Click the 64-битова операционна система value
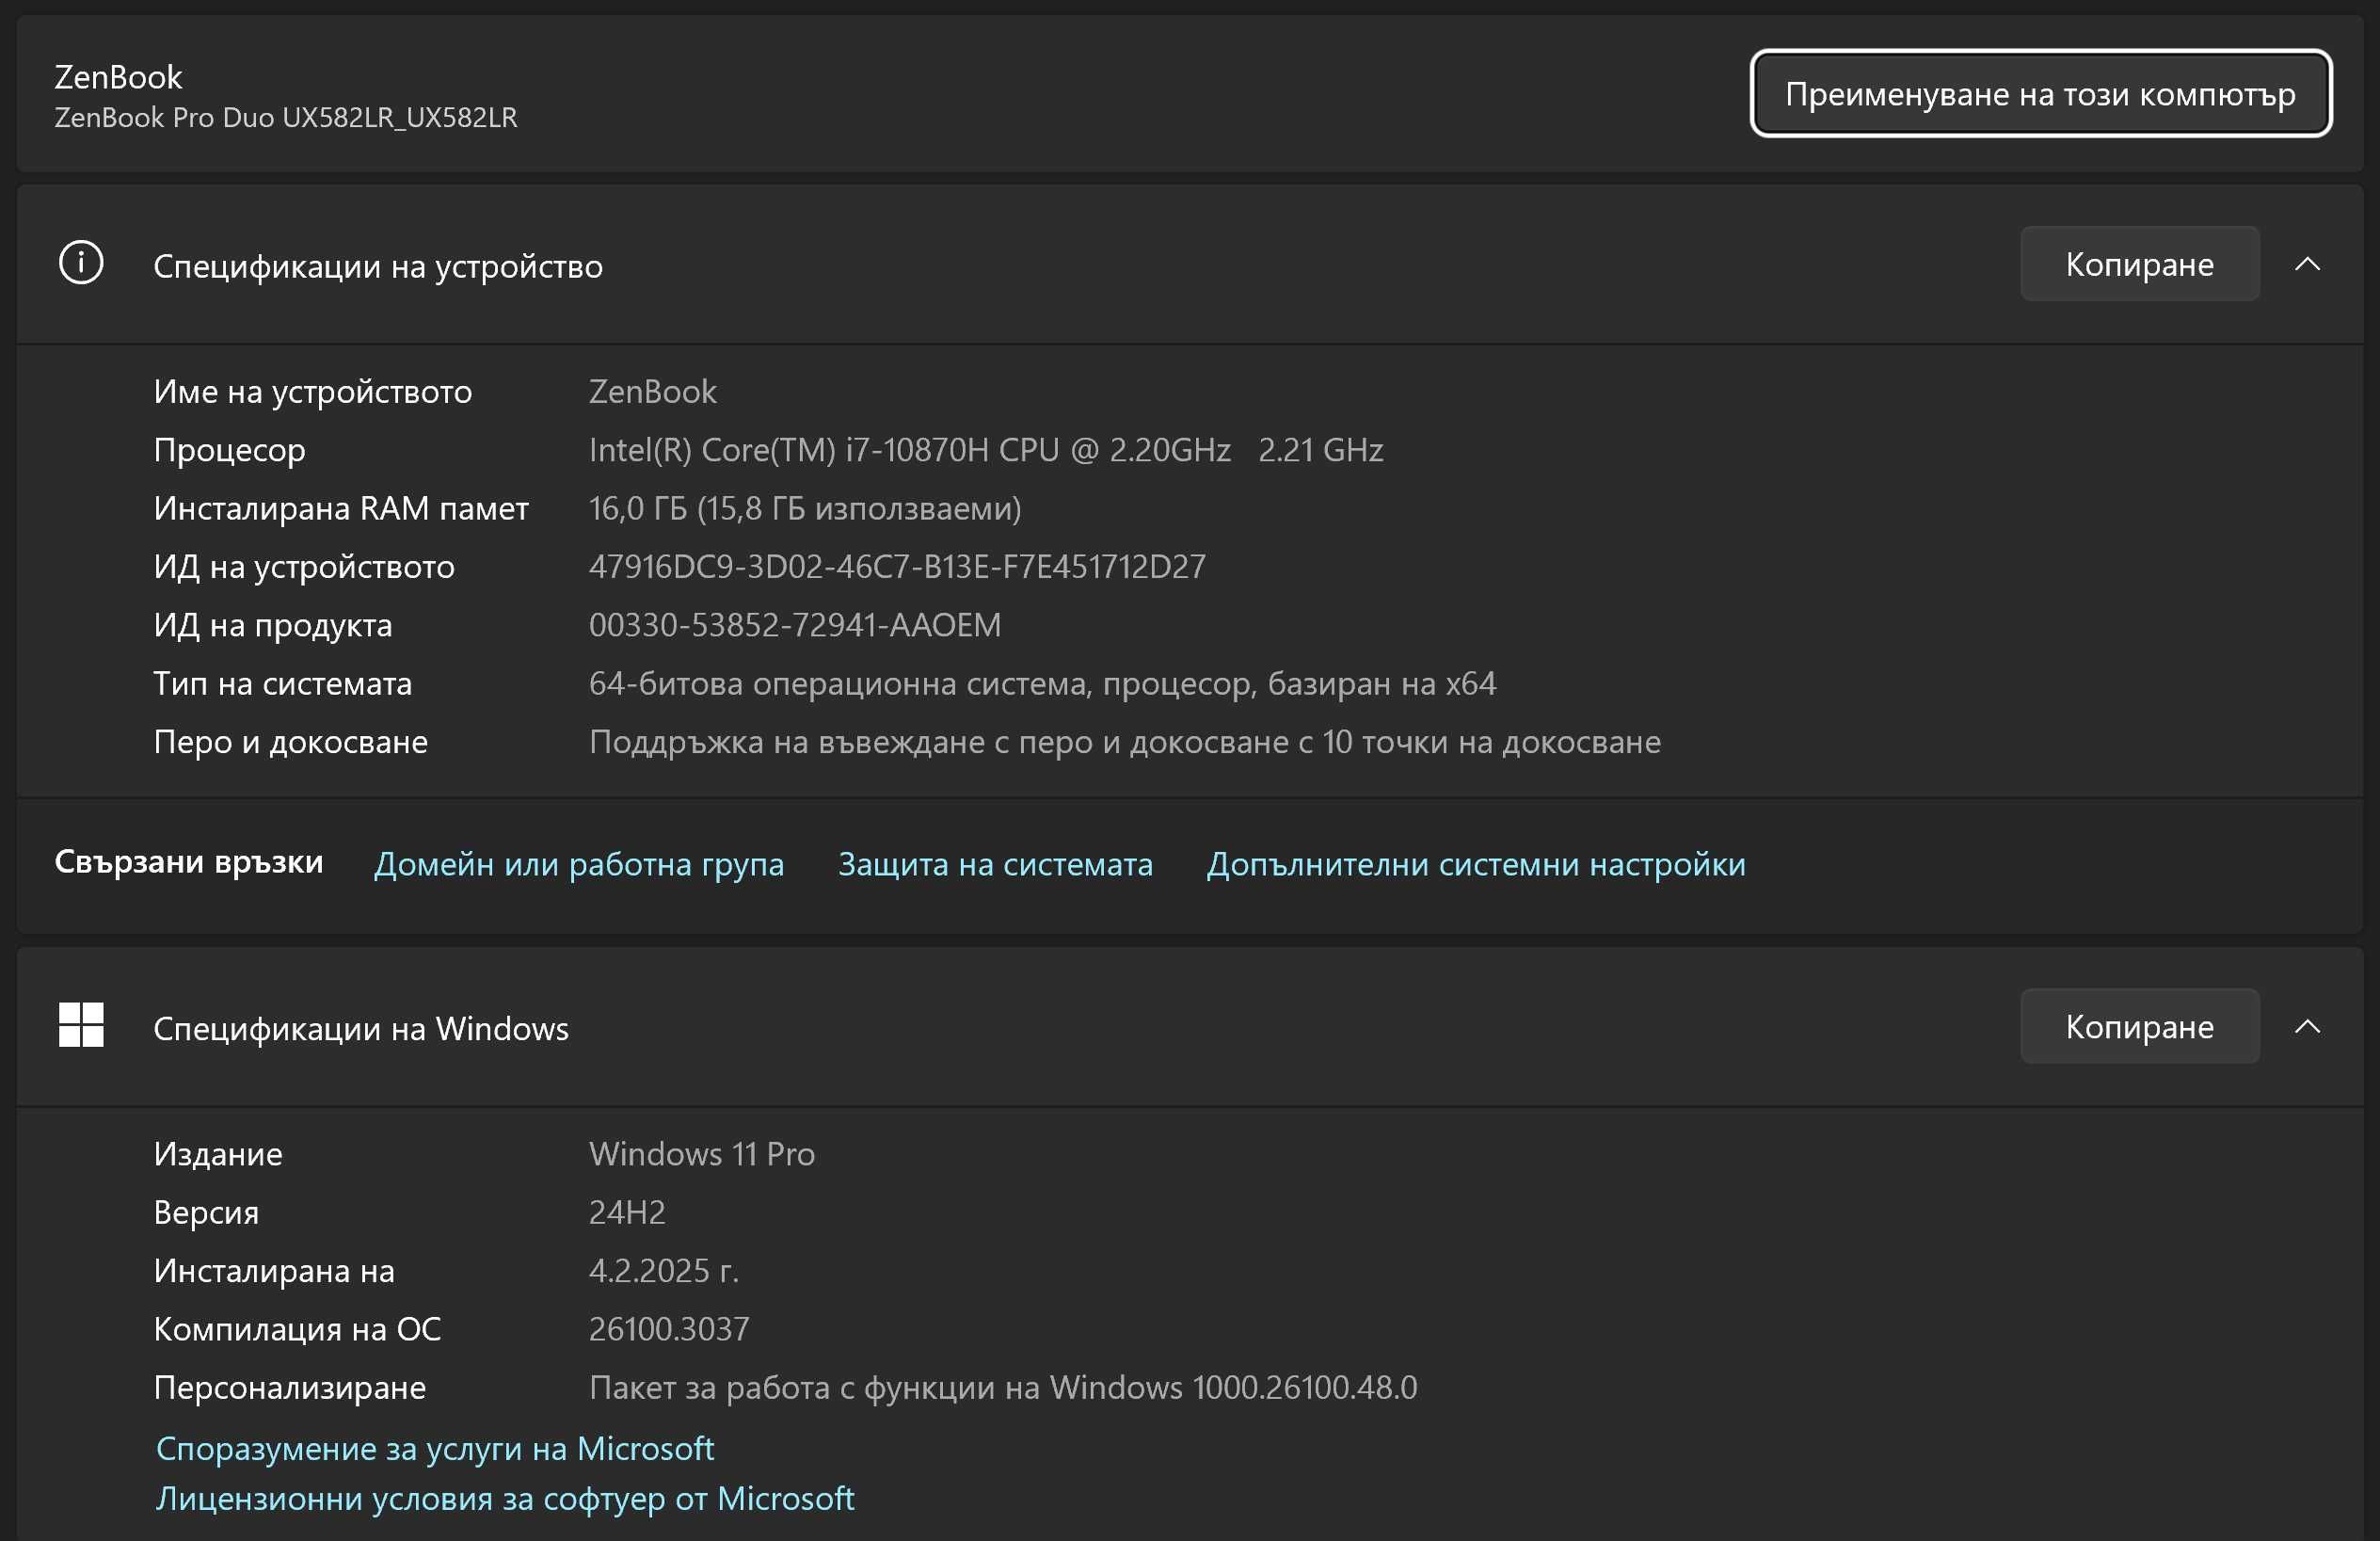The width and height of the screenshot is (2380, 1541). (1043, 684)
